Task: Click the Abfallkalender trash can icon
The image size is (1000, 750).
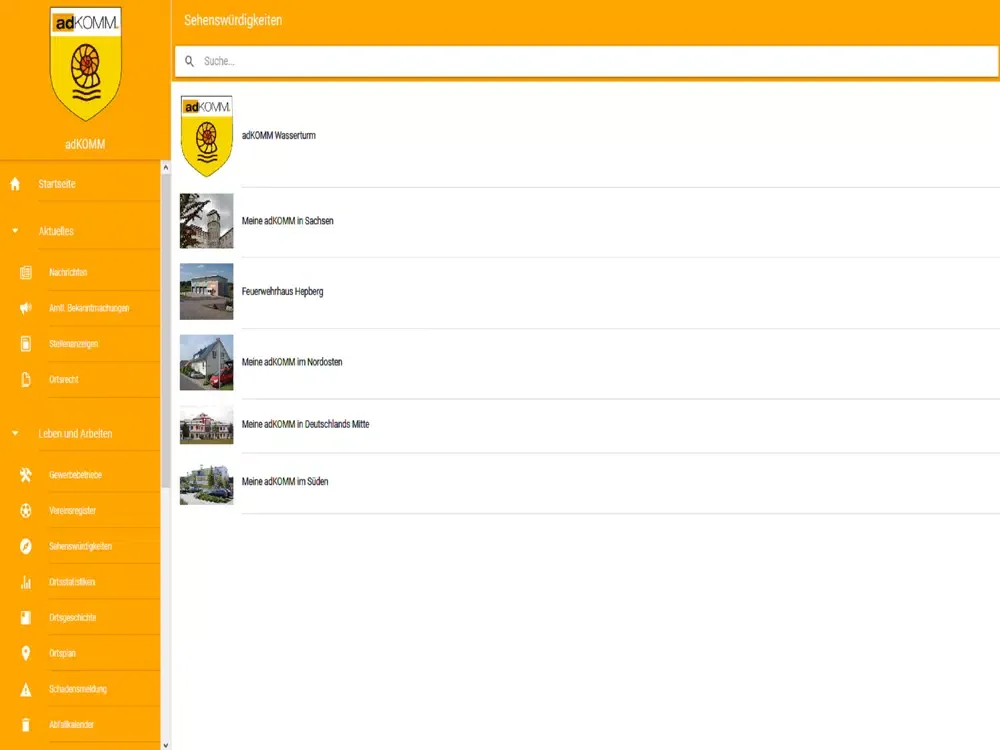Action: [x=26, y=725]
